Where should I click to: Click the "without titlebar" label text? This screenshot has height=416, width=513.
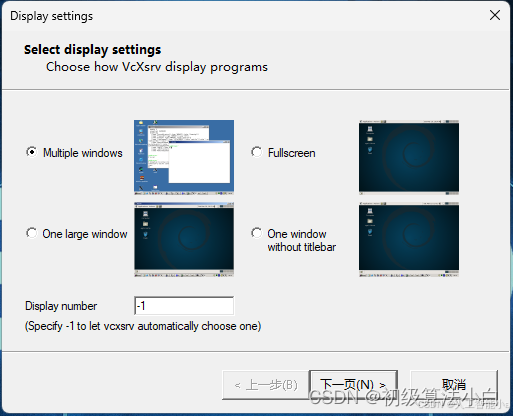click(301, 247)
